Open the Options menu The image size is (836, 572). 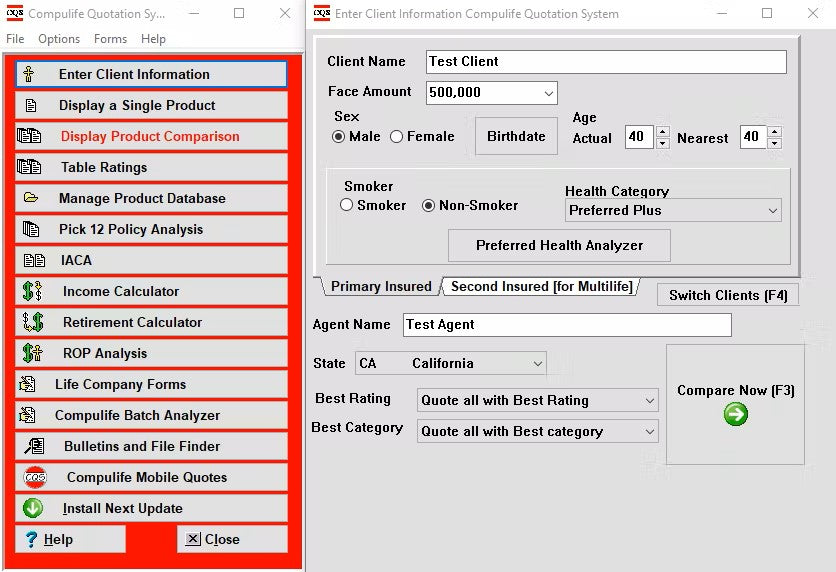(59, 39)
